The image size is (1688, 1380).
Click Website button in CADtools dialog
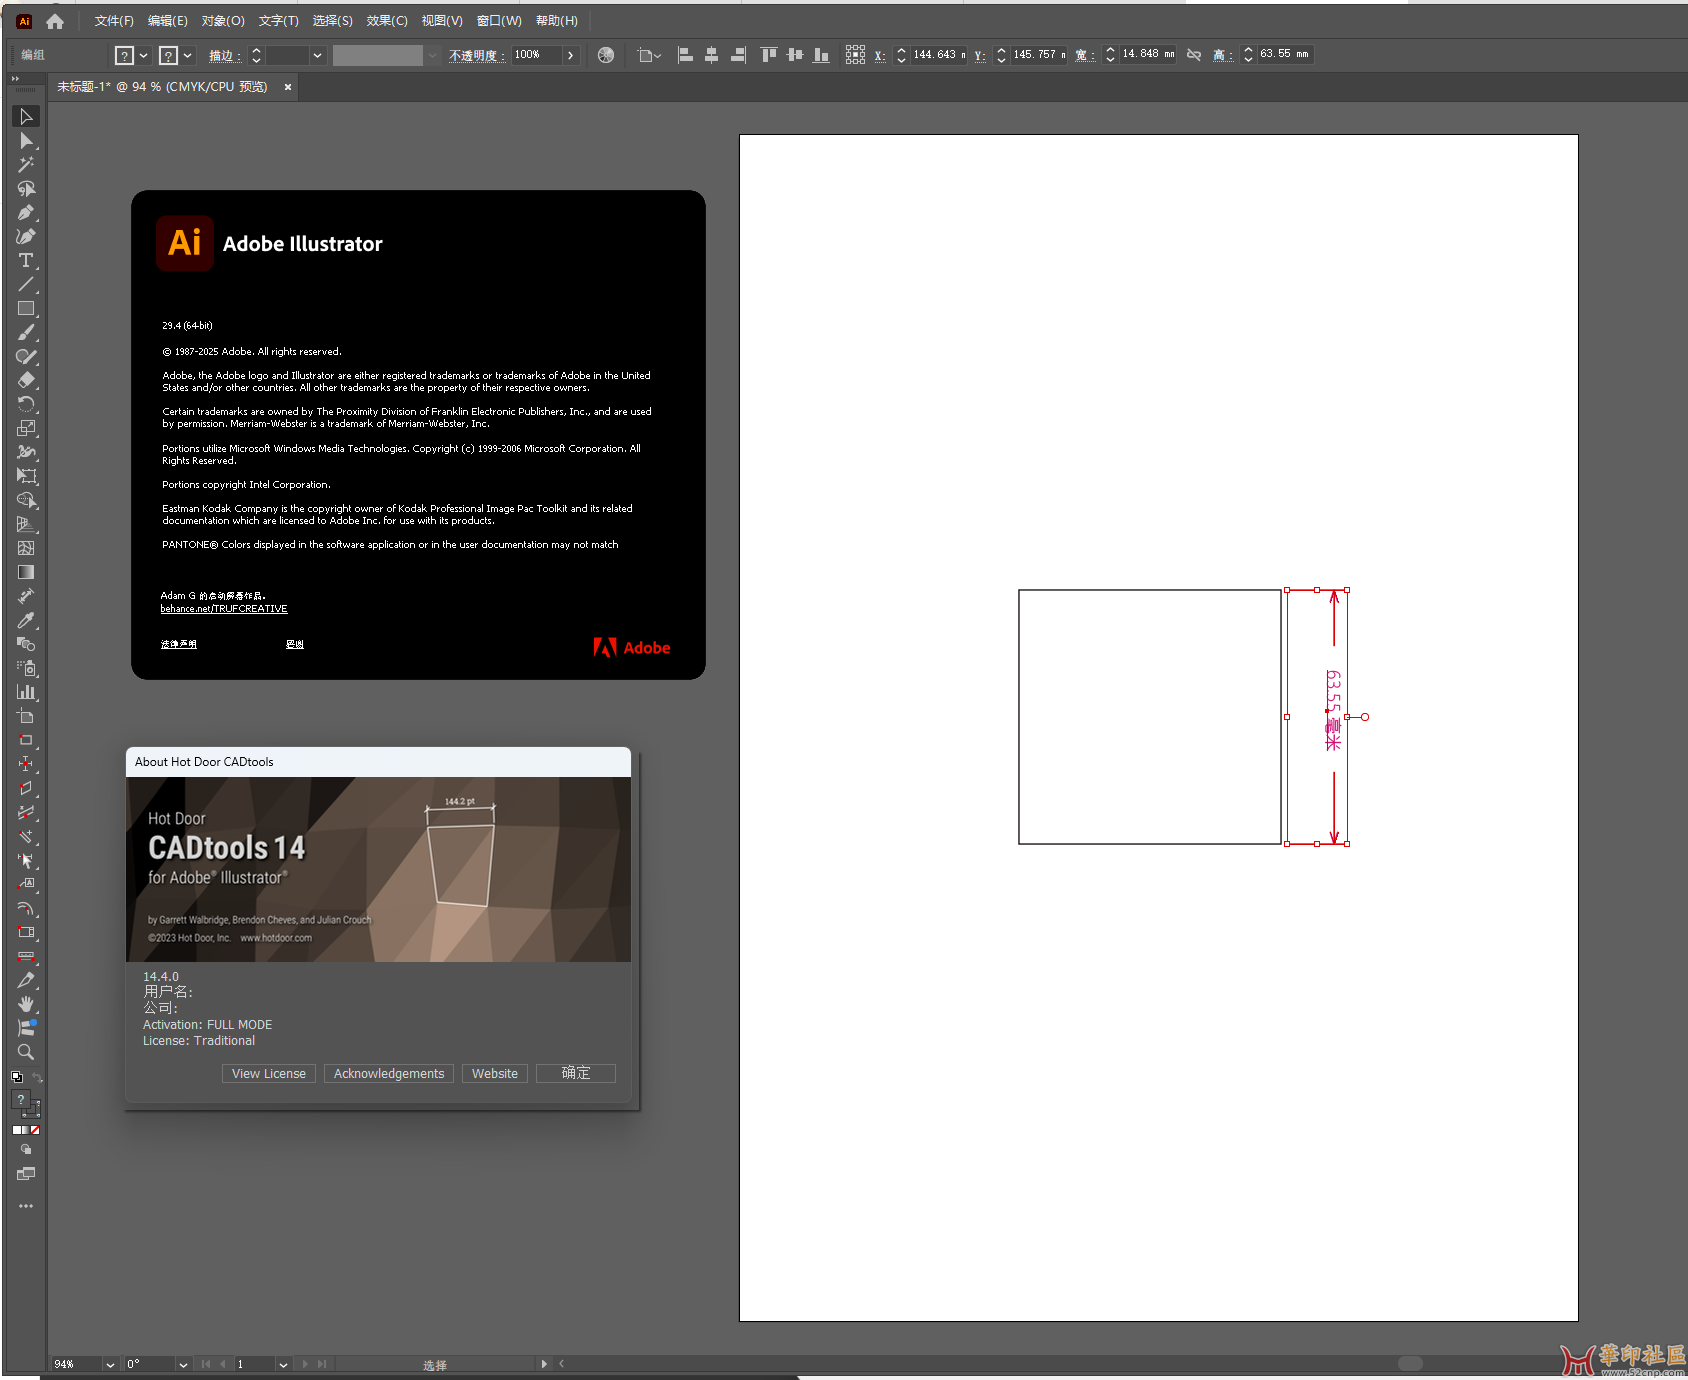tap(495, 1074)
